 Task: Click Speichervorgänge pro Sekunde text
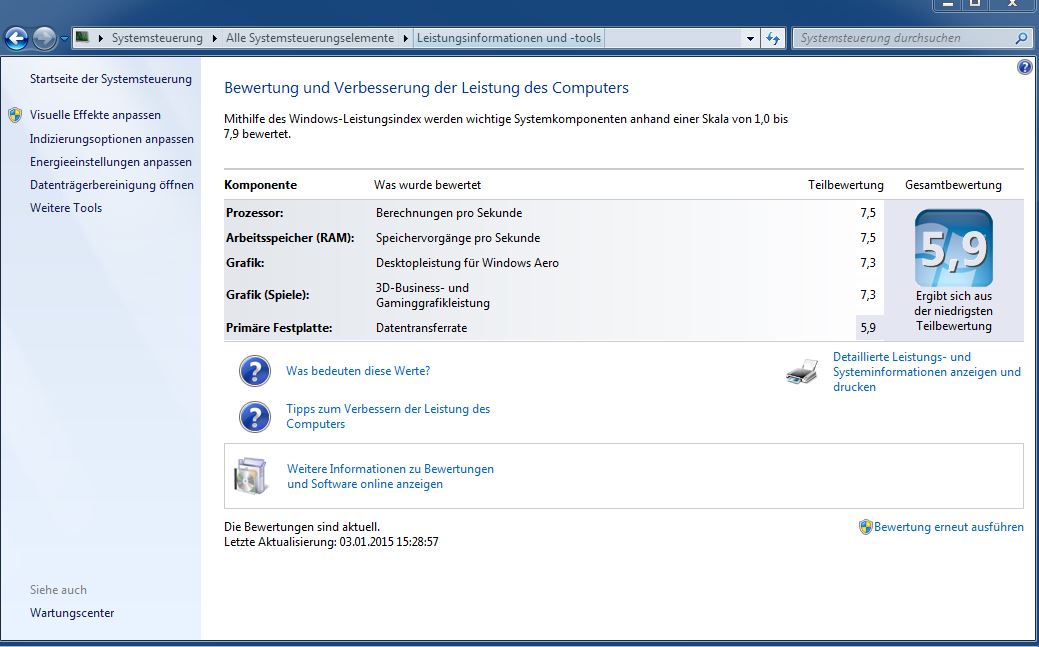coord(458,238)
